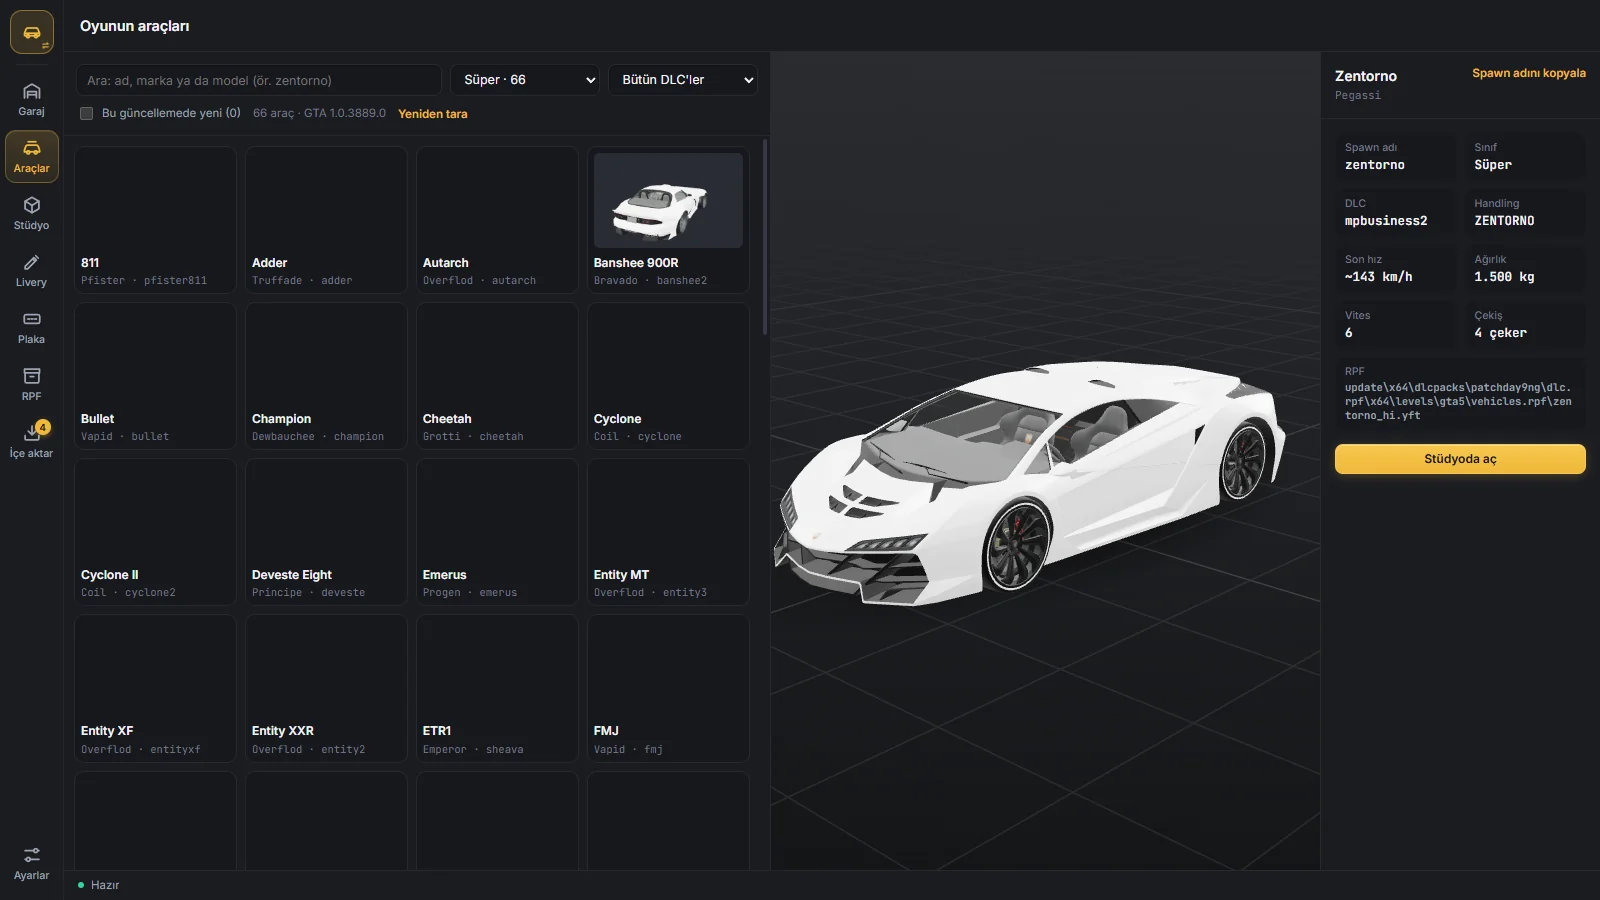The image size is (1600, 900).
Task: Click Spawn adını kopyala link
Action: pos(1529,73)
